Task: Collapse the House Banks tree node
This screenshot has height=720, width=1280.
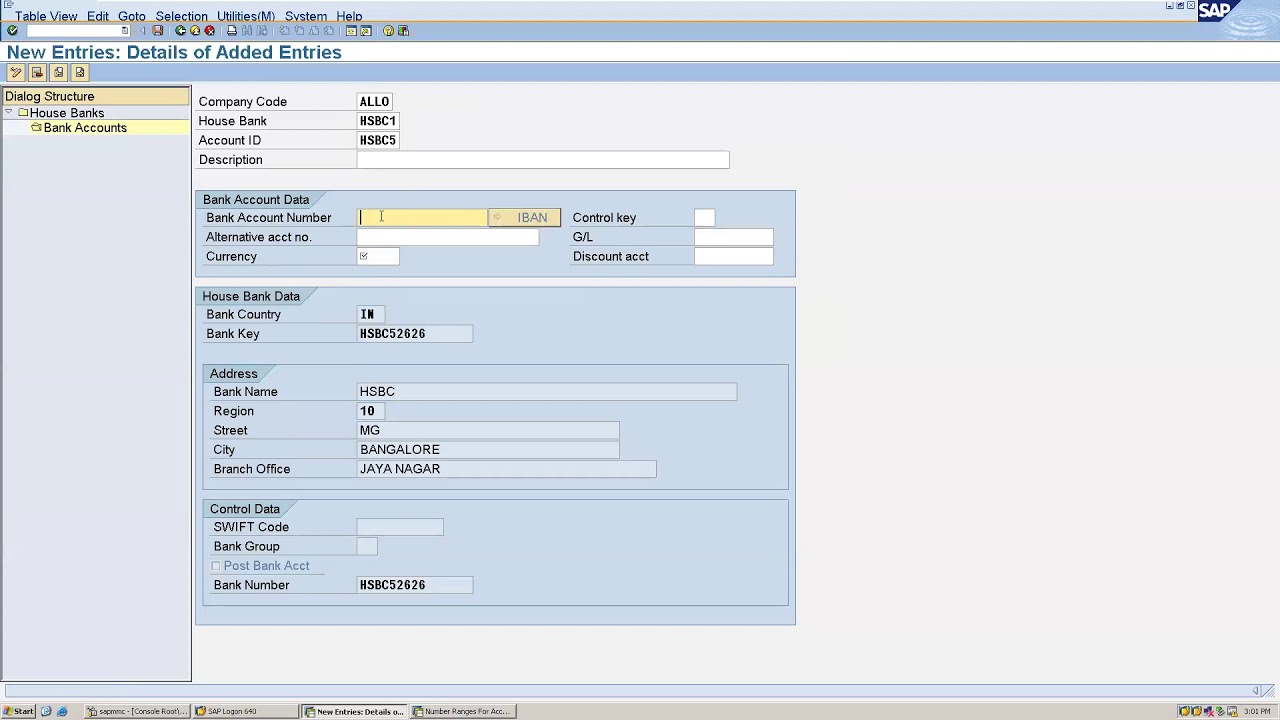Action: pos(9,112)
